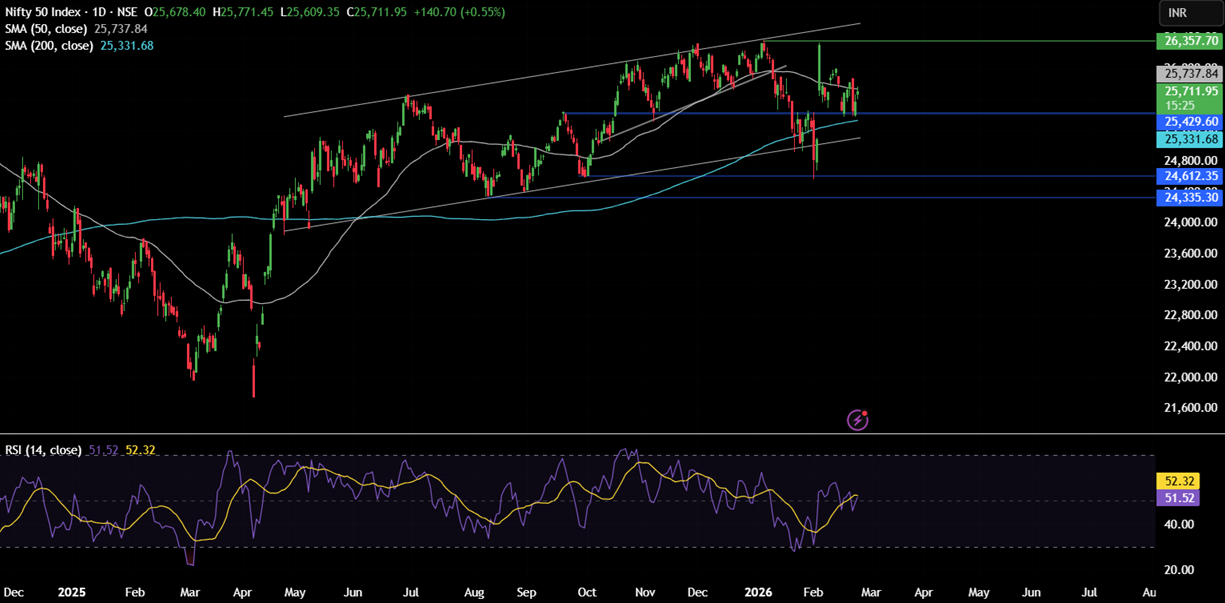The height and width of the screenshot is (603, 1225).
Task: Click the 25,429.60 blue level label
Action: point(1189,121)
